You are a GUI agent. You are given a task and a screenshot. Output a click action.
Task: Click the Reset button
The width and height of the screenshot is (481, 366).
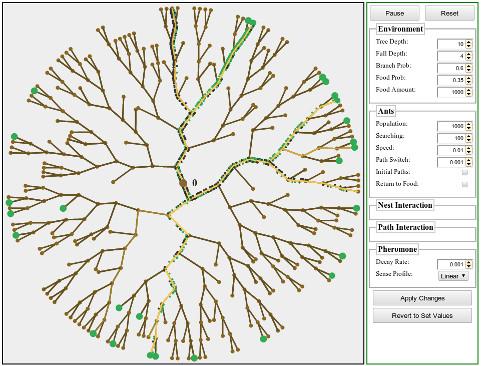click(x=450, y=13)
